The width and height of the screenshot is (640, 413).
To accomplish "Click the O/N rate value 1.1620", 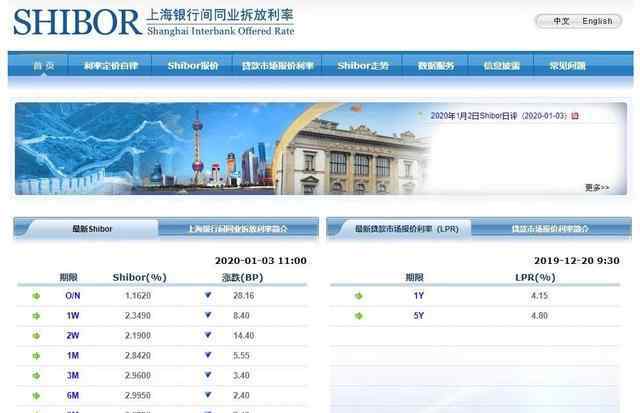I will pyautogui.click(x=138, y=295).
